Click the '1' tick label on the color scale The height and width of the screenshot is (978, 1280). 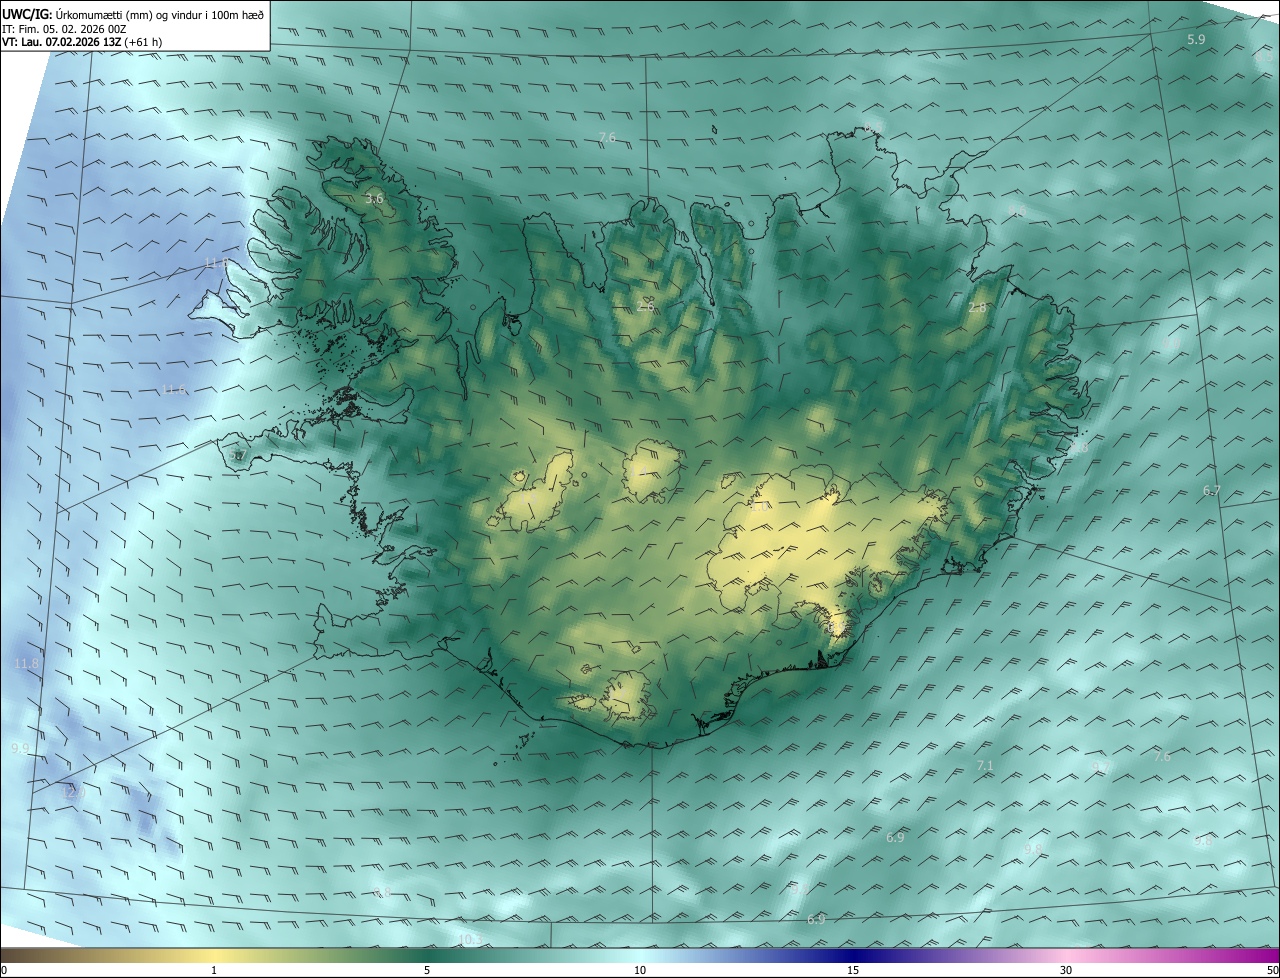pyautogui.click(x=214, y=970)
